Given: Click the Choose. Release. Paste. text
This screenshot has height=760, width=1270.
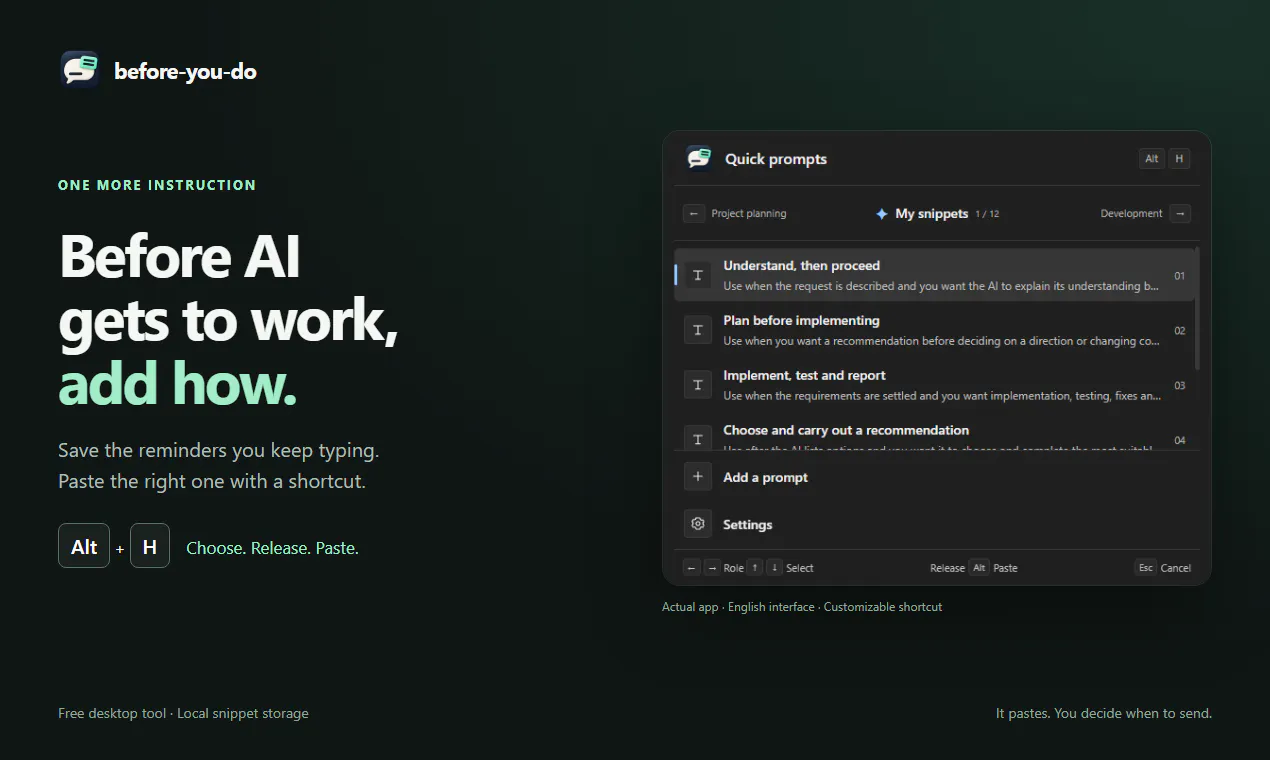Looking at the screenshot, I should 273,548.
